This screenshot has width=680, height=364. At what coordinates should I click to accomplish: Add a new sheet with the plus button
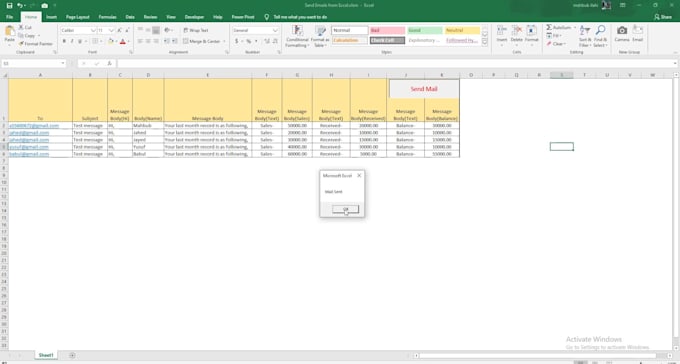pyautogui.click(x=72, y=355)
